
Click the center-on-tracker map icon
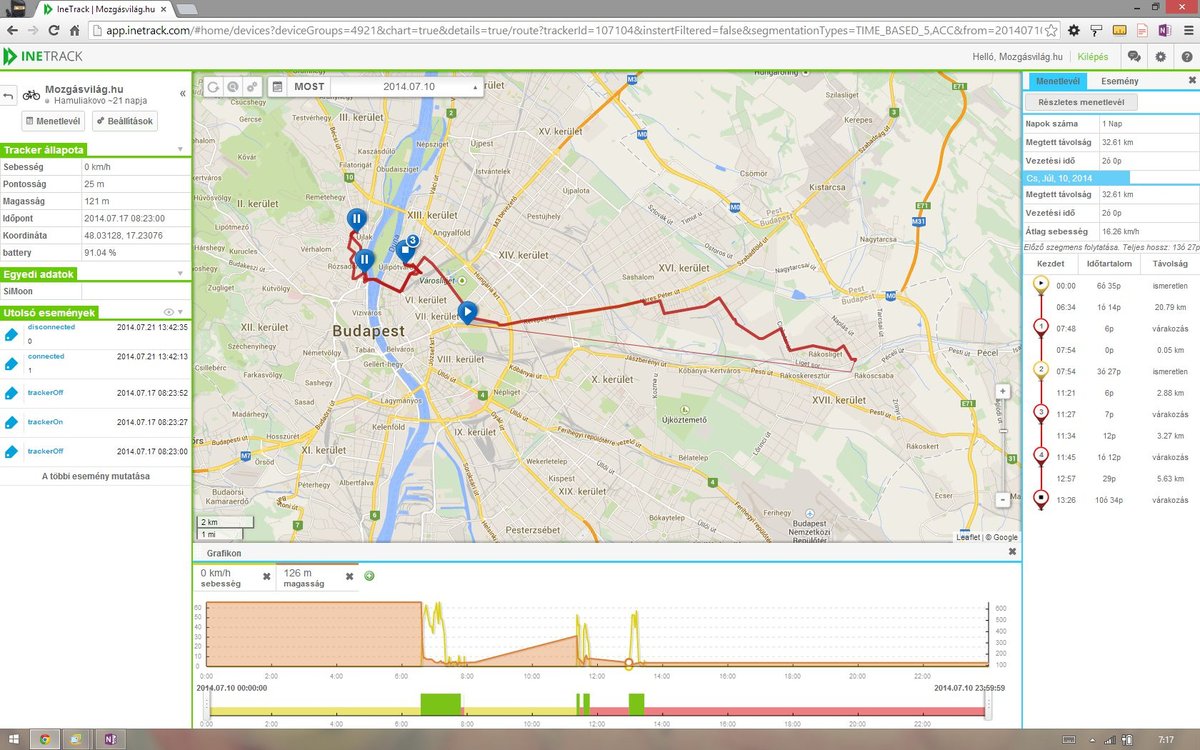point(232,87)
